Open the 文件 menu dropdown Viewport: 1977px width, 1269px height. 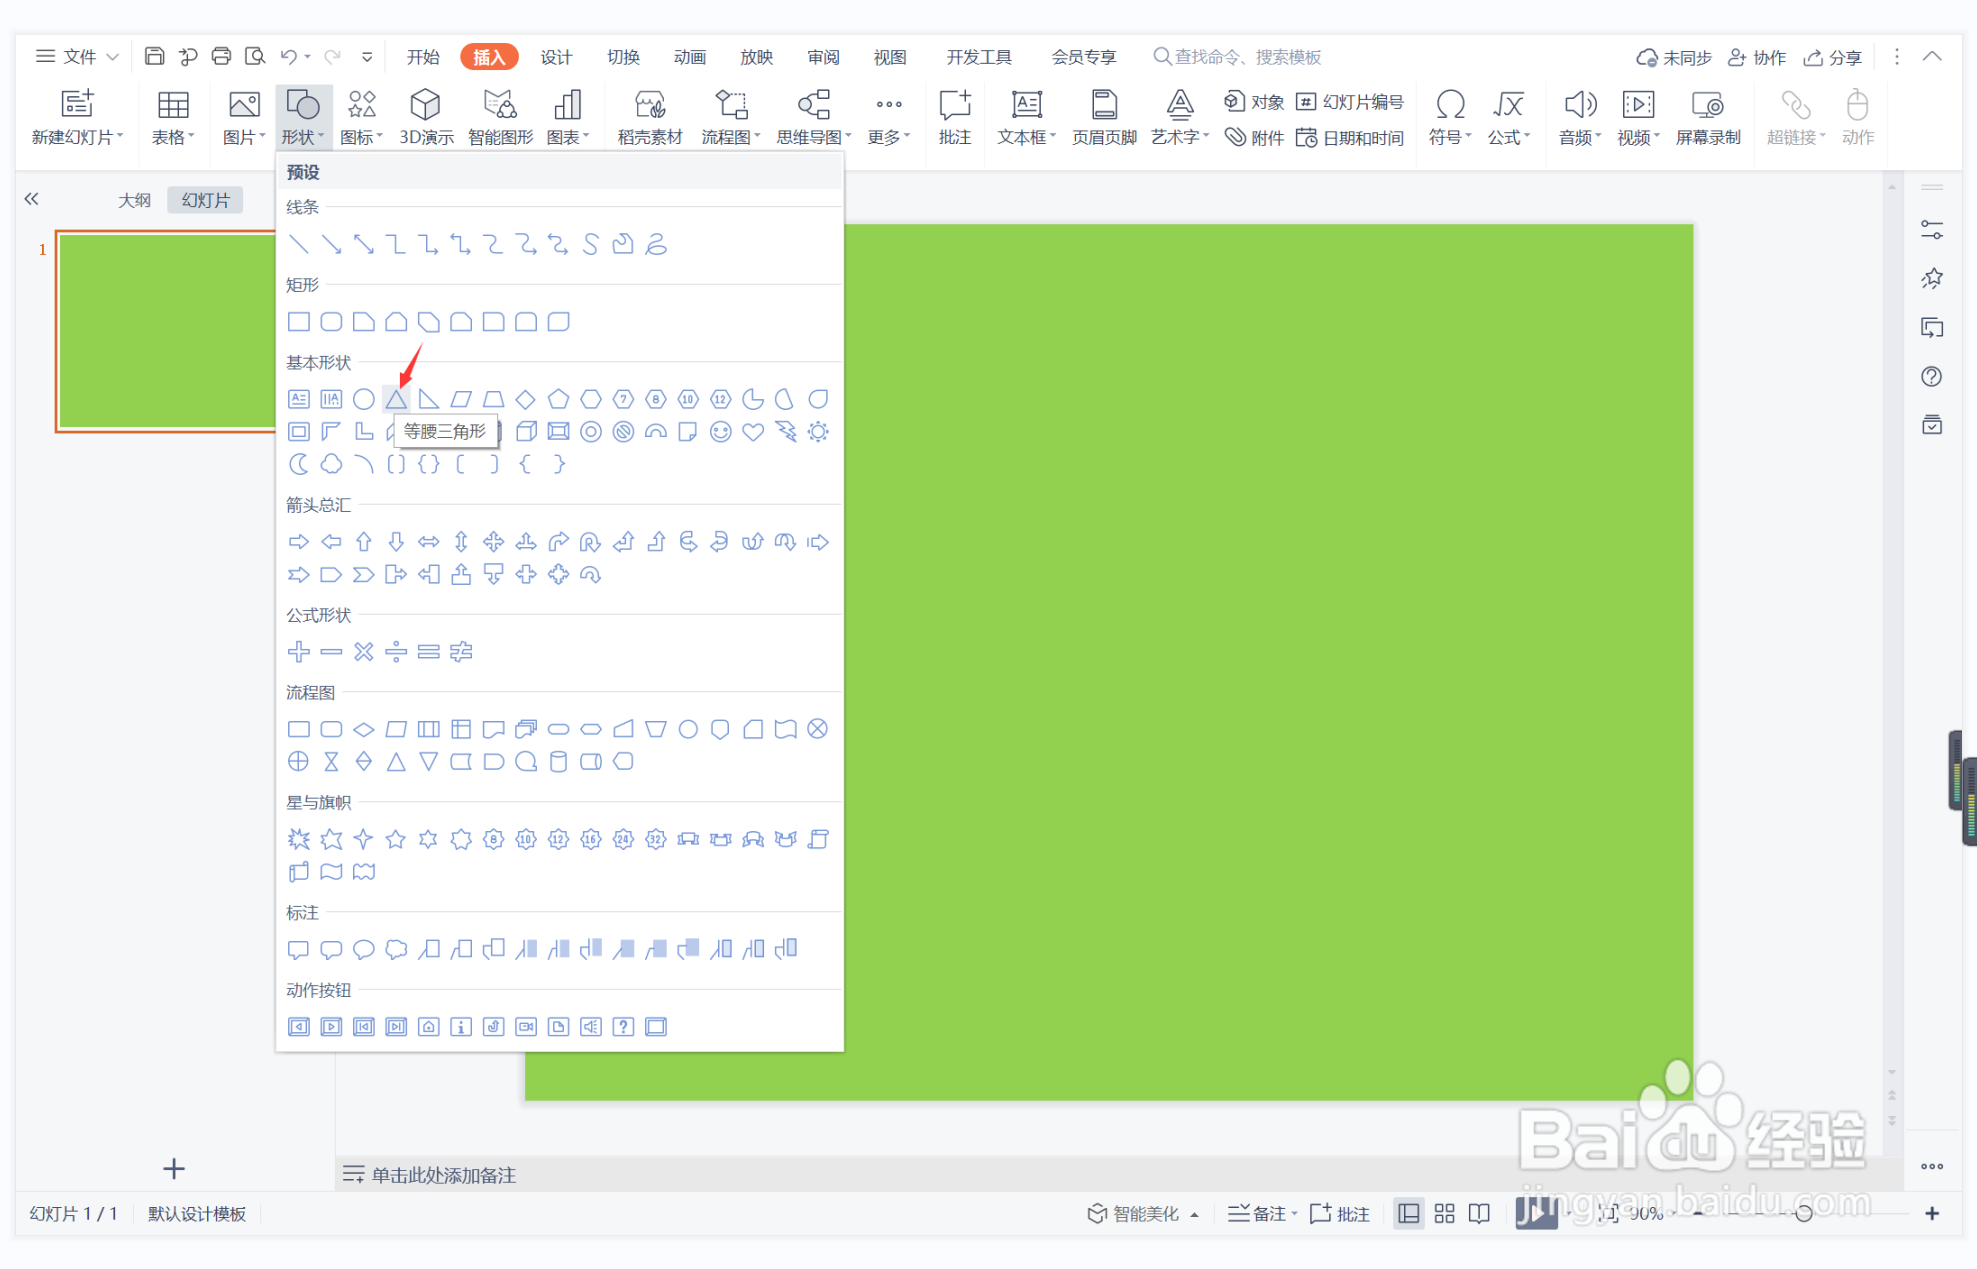pyautogui.click(x=78, y=57)
